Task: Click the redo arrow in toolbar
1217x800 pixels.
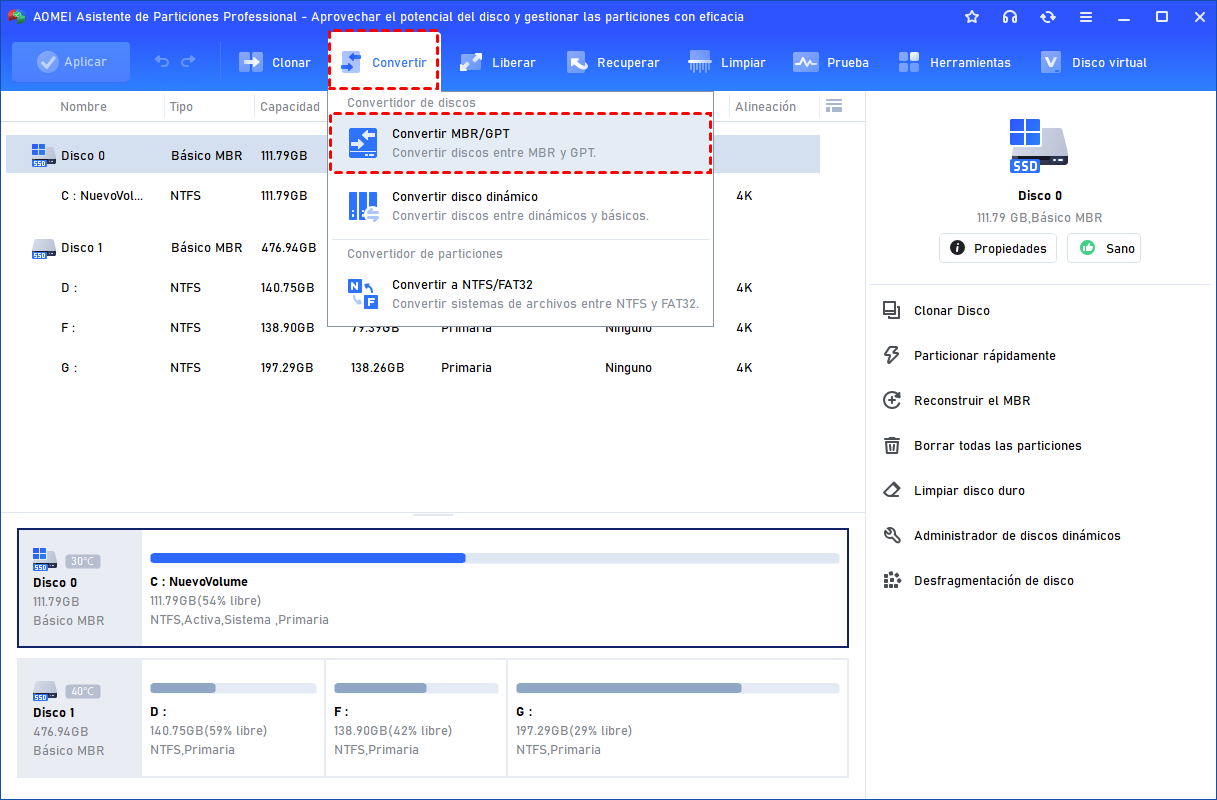Action: tap(188, 62)
